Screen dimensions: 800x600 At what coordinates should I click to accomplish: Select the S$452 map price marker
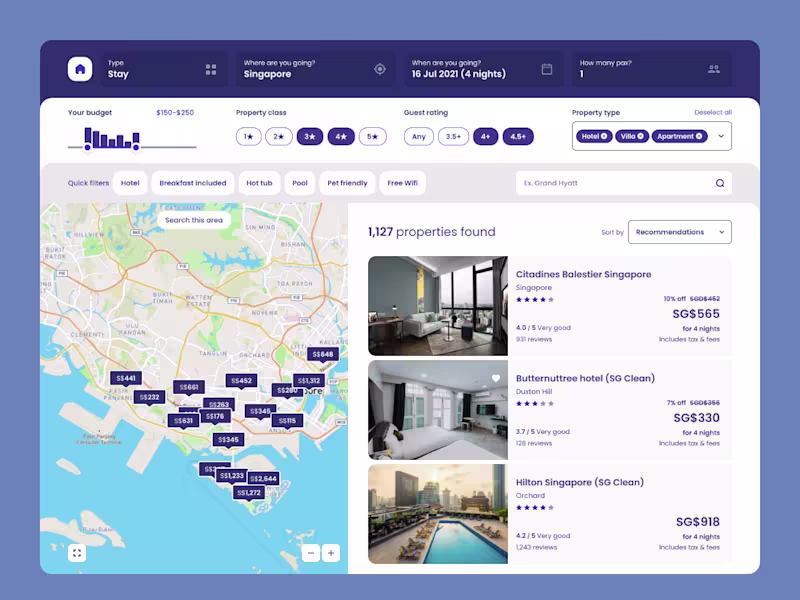click(x=241, y=381)
